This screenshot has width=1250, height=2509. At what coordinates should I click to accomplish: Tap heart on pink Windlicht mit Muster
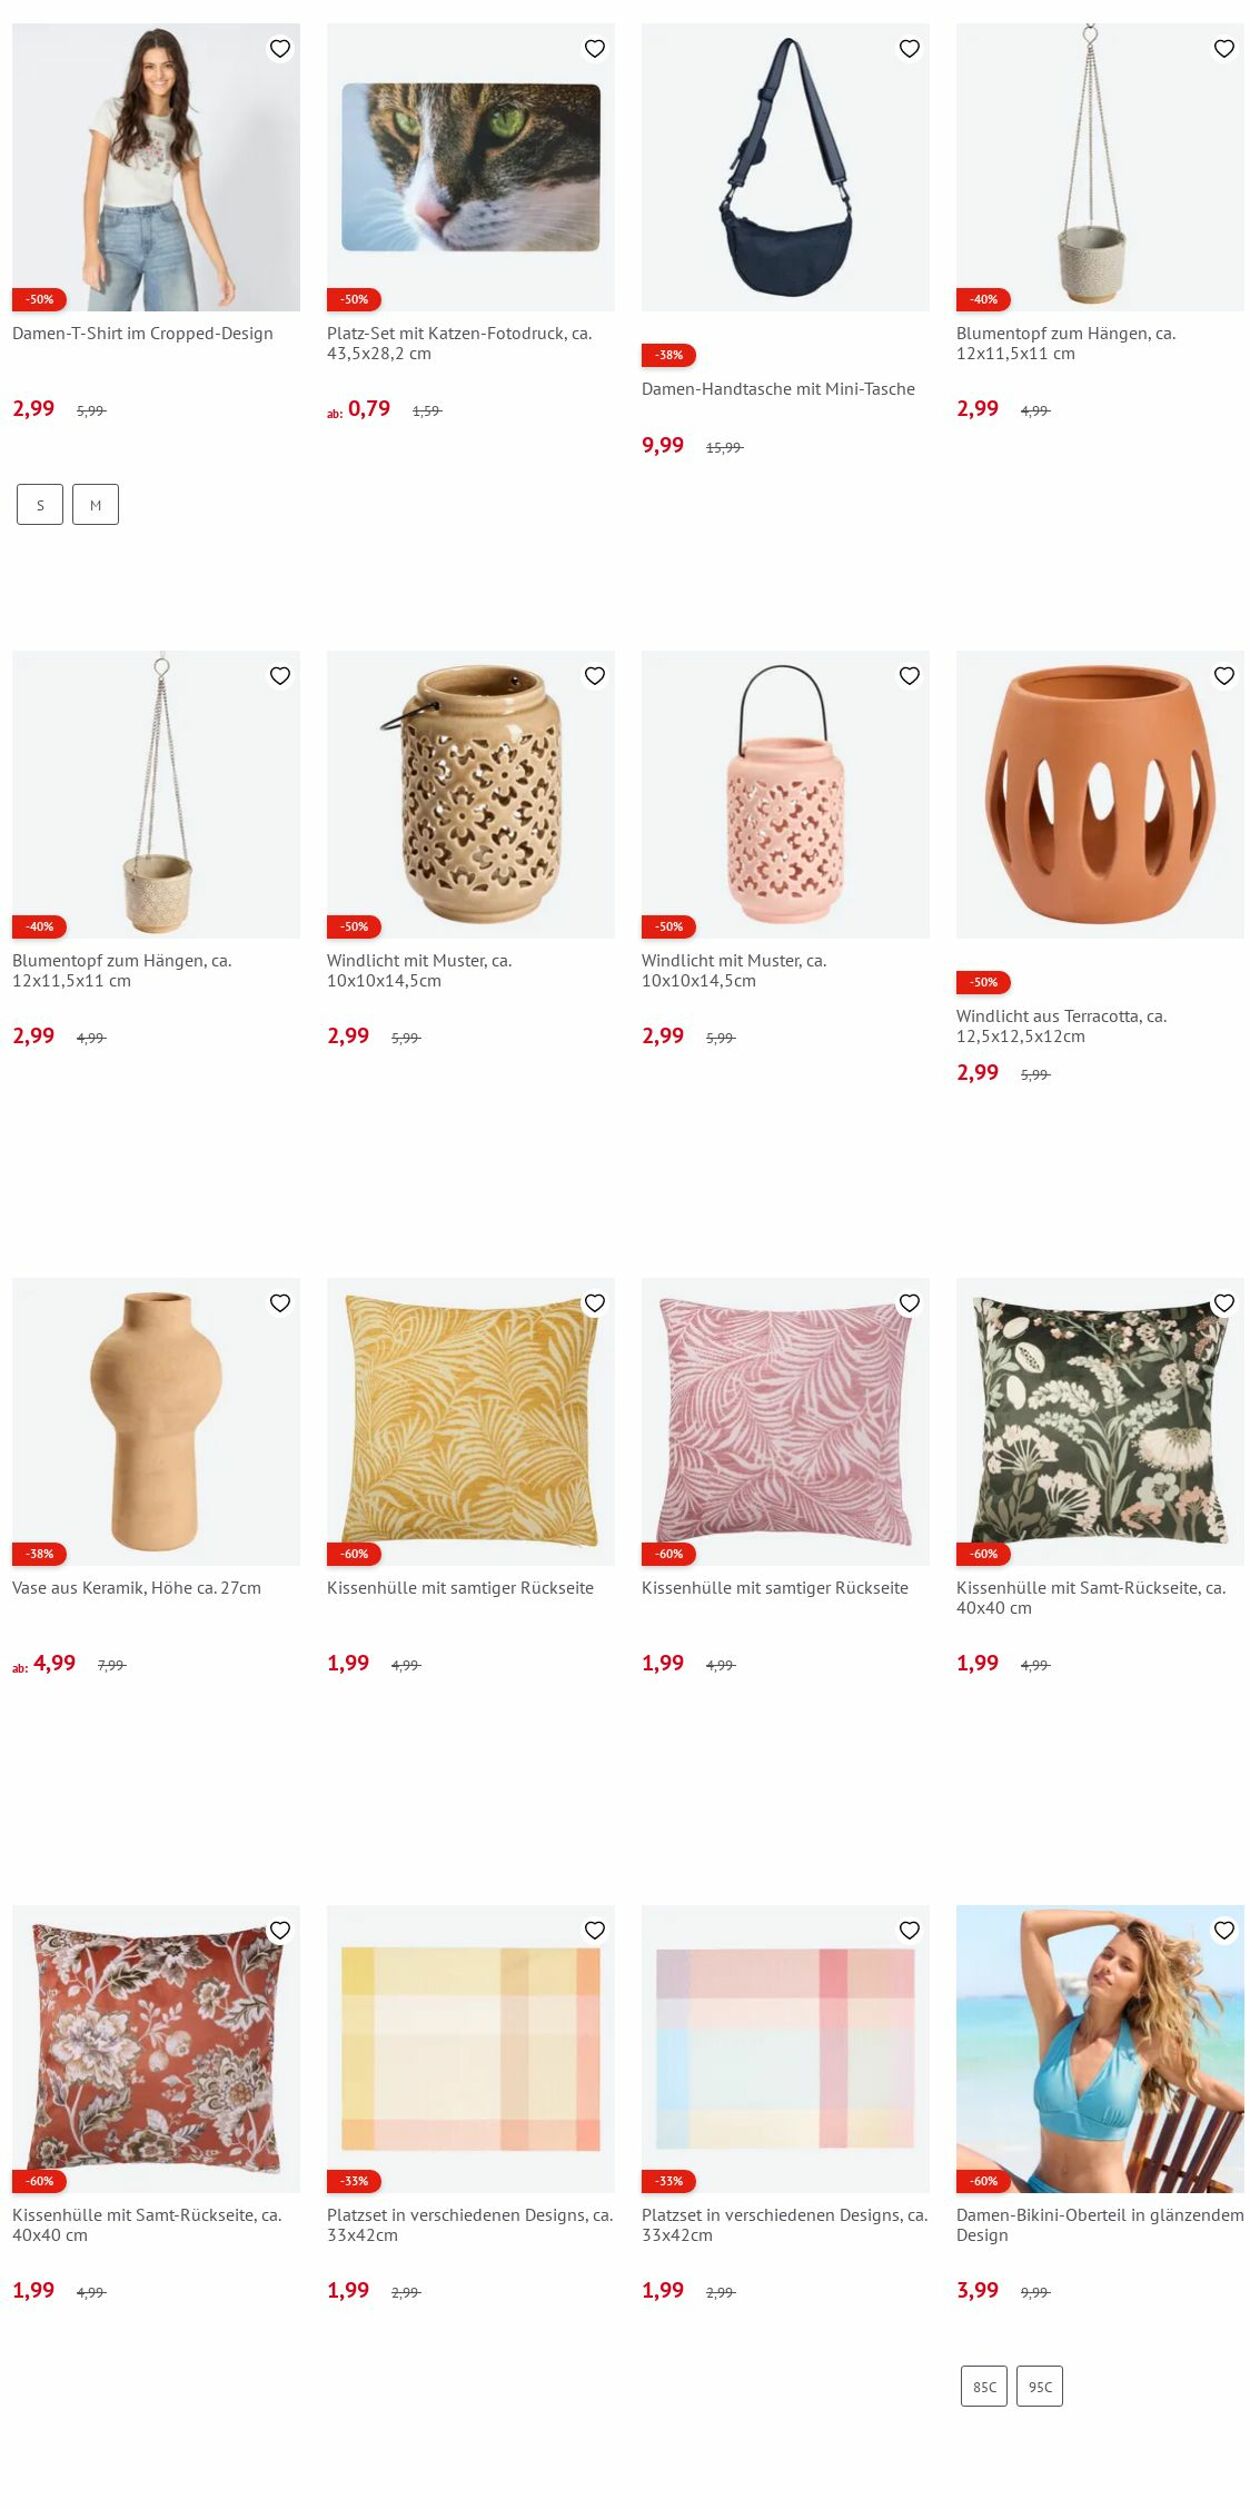pos(909,676)
